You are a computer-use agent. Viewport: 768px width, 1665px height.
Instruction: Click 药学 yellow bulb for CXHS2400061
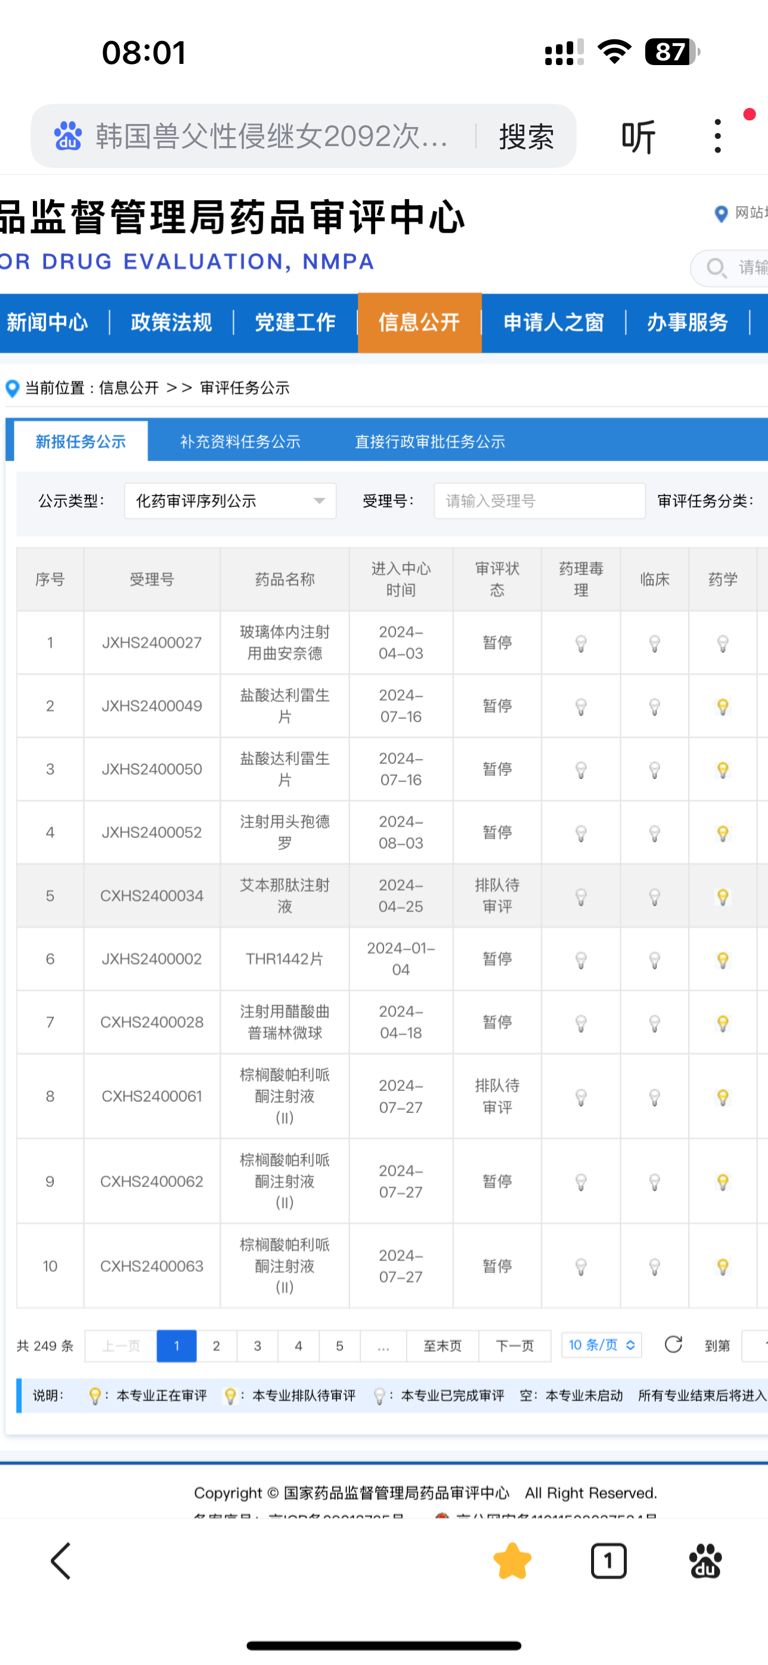pyautogui.click(x=723, y=1097)
